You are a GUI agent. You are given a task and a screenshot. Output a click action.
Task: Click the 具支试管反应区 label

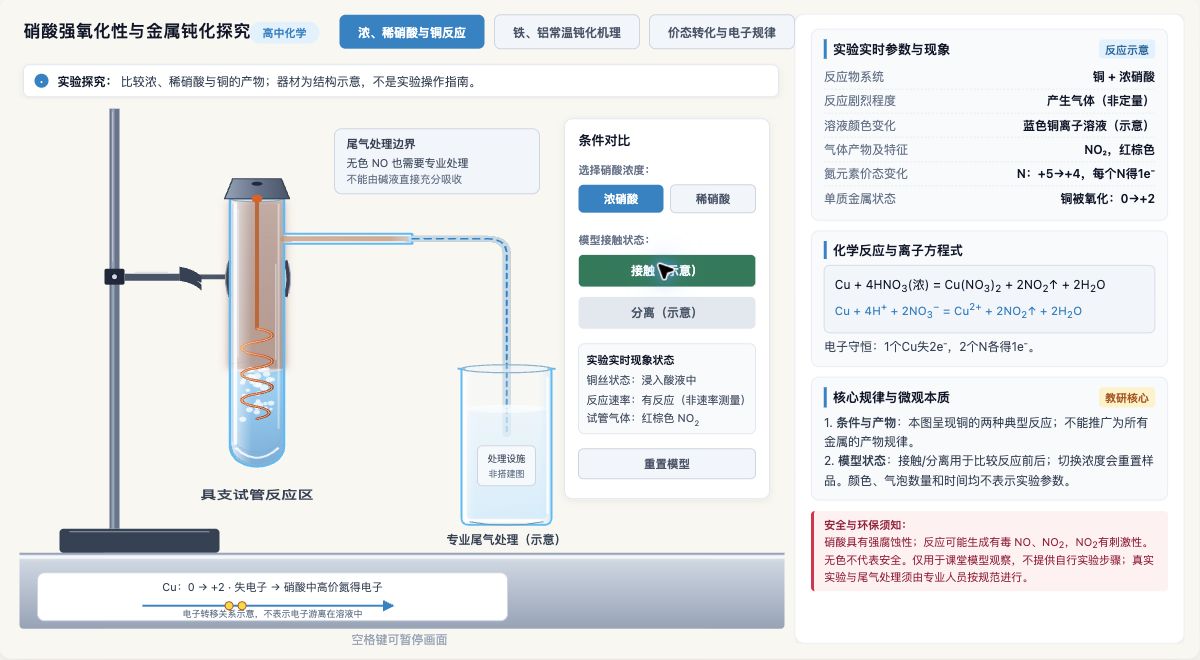pyautogui.click(x=257, y=495)
